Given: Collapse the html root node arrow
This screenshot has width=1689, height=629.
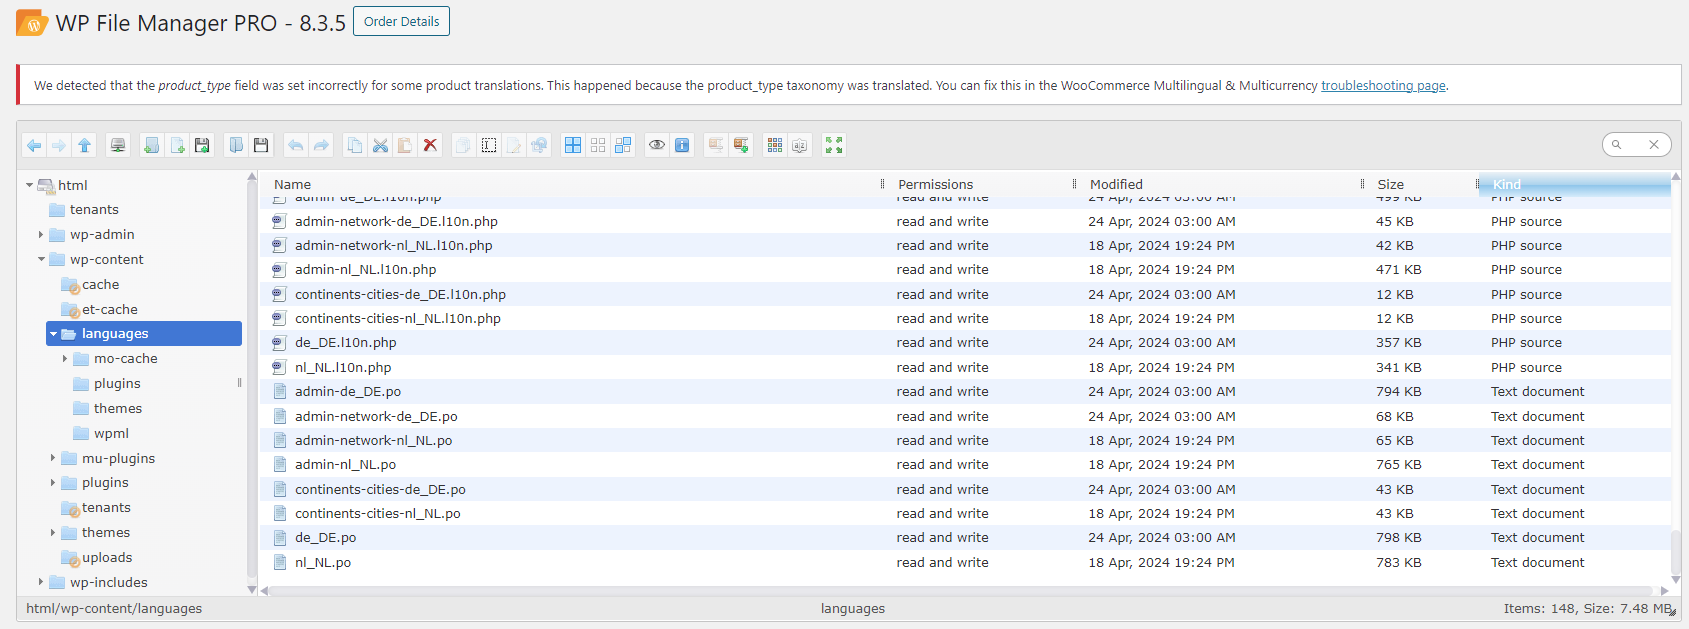Looking at the screenshot, I should coord(30,185).
